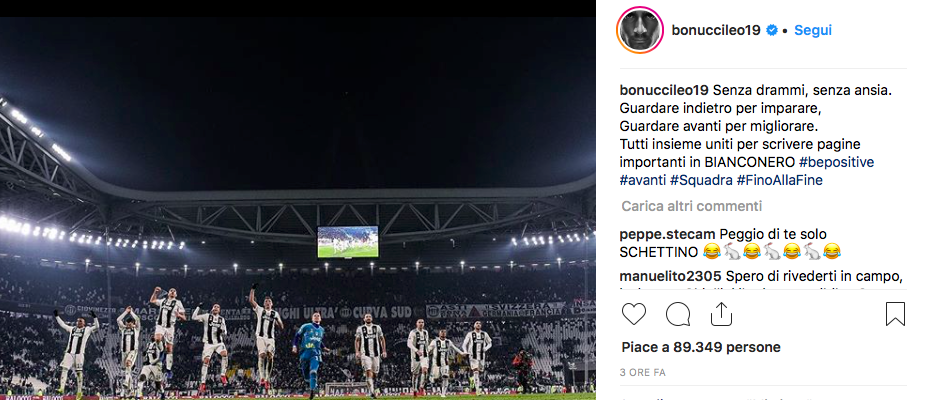Open the #avanti hashtag
The width and height of the screenshot is (927, 400).
643,180
